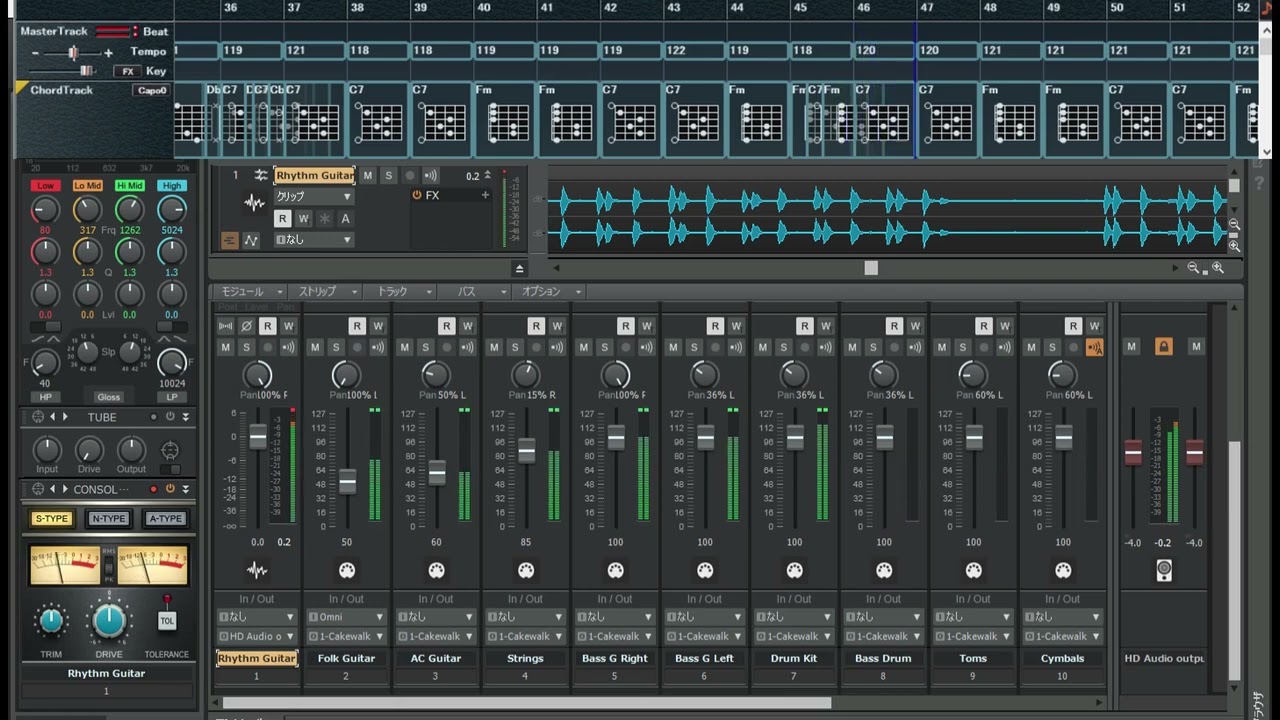This screenshot has height=720, width=1280.
Task: Click the speaker icon on HD Audio output bus
Action: tap(1163, 571)
